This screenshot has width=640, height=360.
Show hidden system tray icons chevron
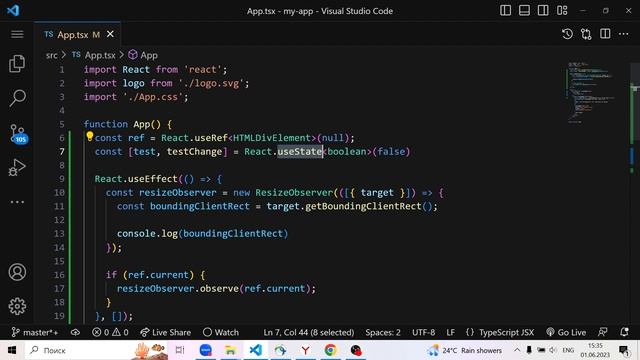pos(517,350)
